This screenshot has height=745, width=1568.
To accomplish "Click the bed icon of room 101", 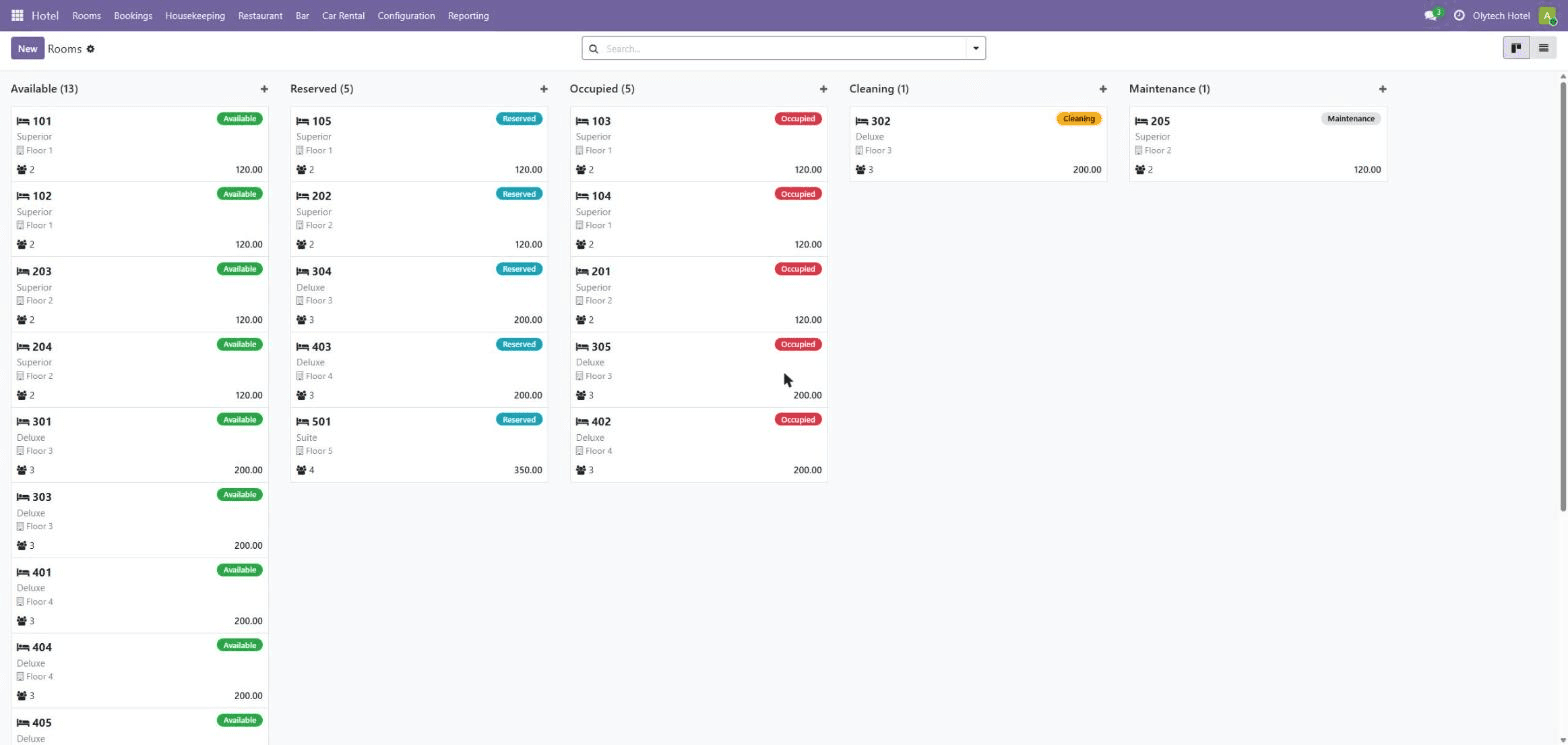I will [x=23, y=121].
